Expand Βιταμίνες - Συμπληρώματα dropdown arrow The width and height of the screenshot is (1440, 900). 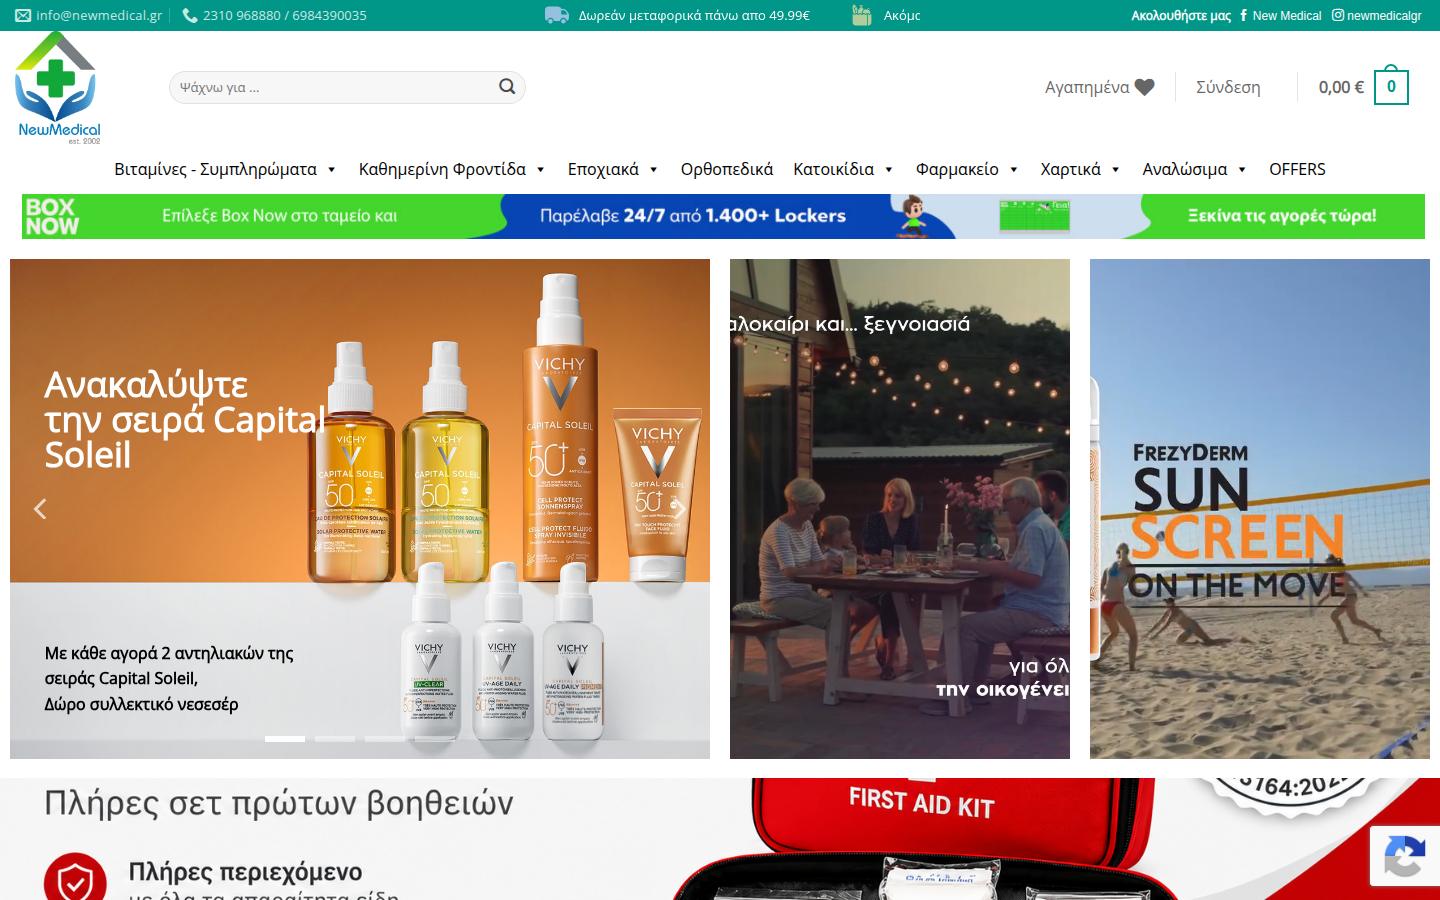332,170
